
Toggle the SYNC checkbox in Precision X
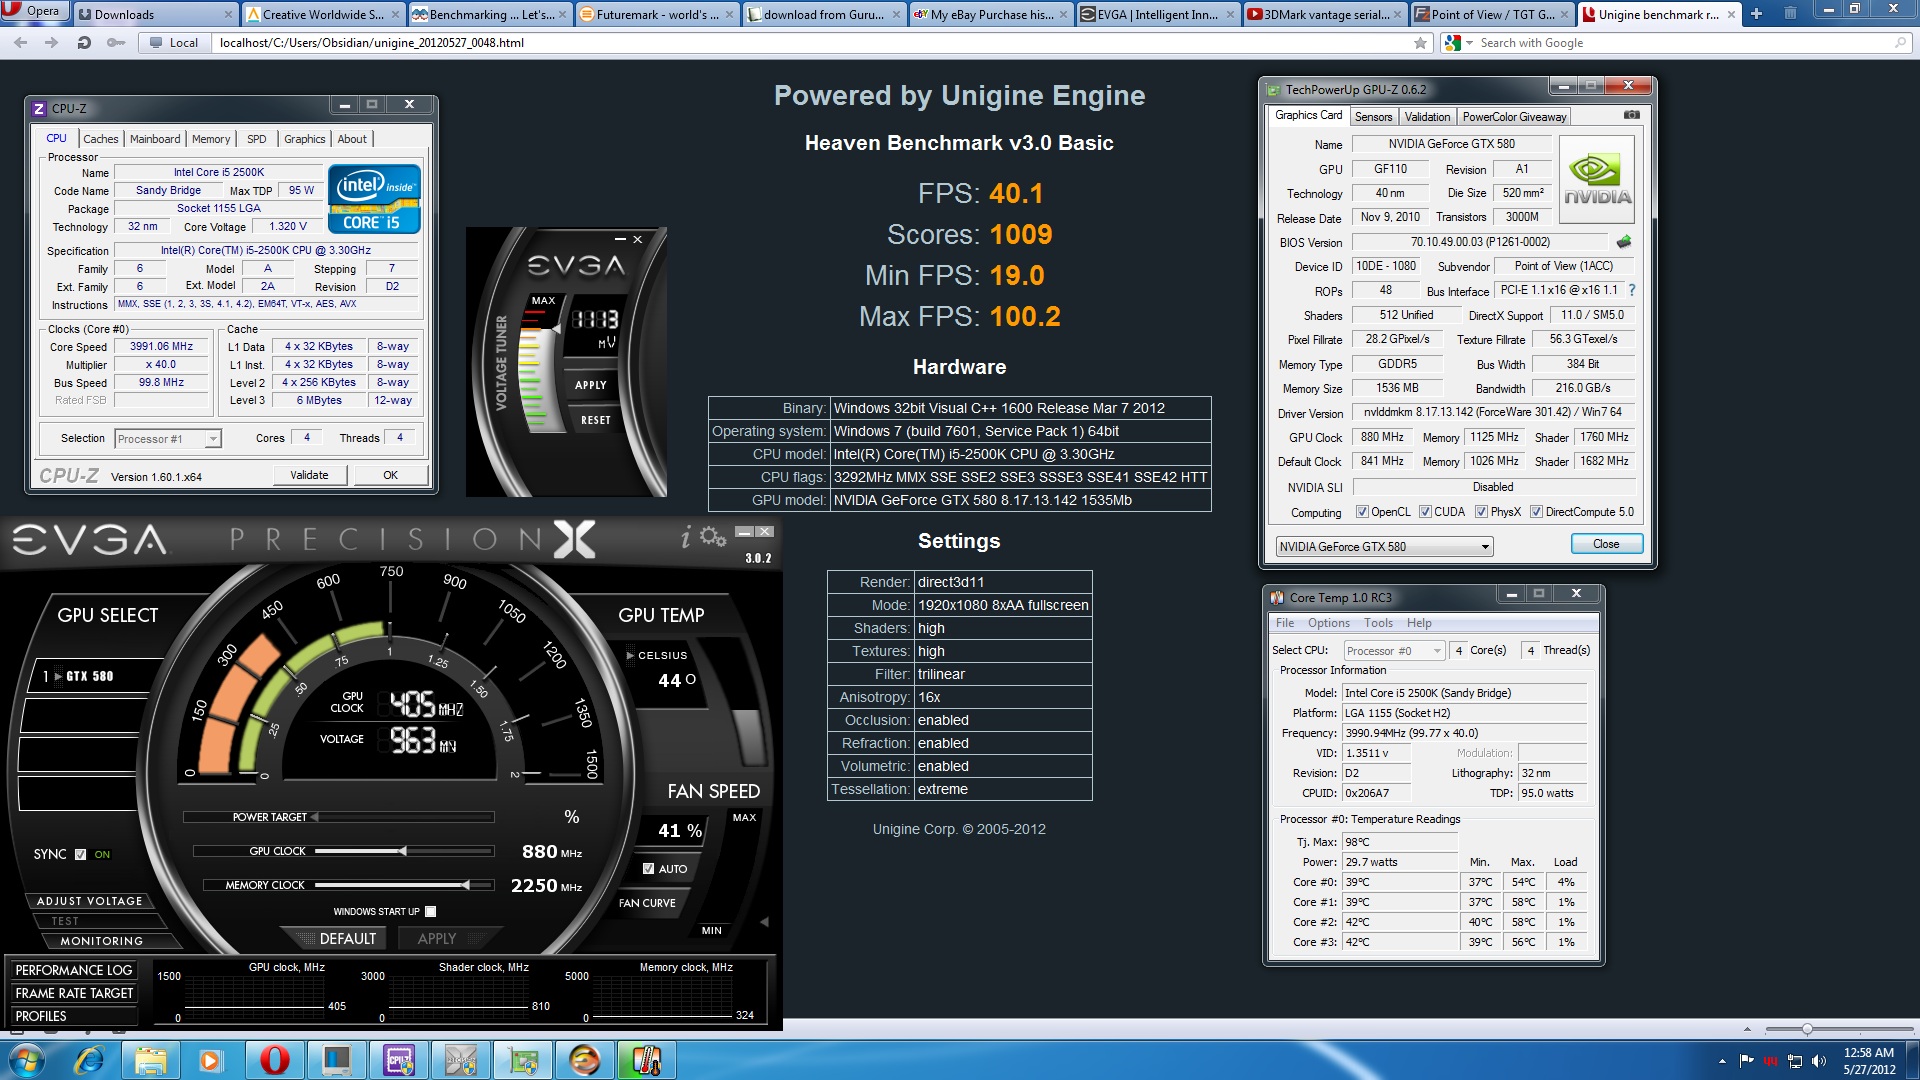click(81, 854)
